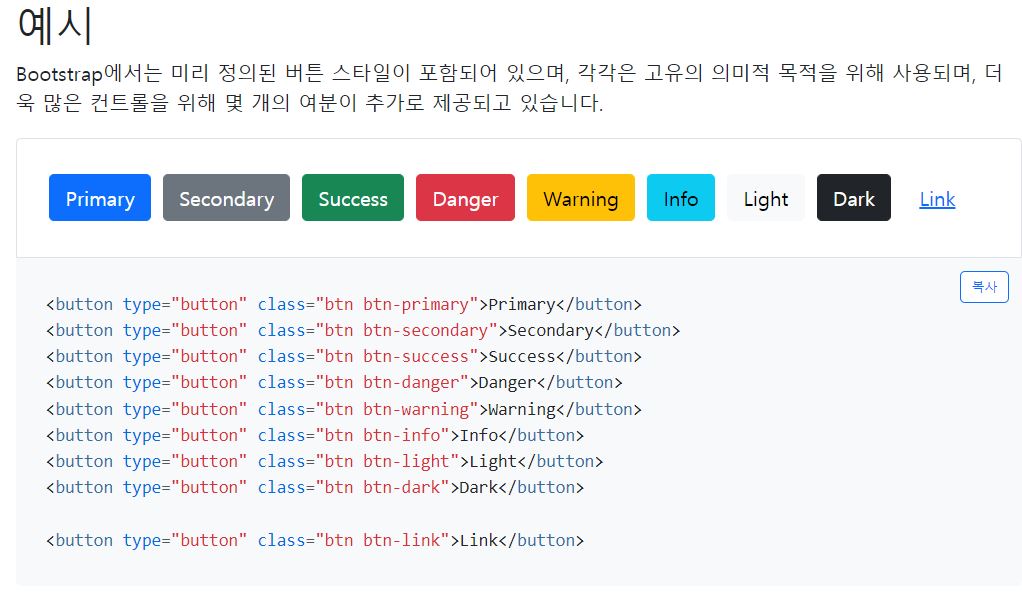Image resolution: width=1022 pixels, height=592 pixels.
Task: Click the btn-warning code line
Action: [344, 409]
